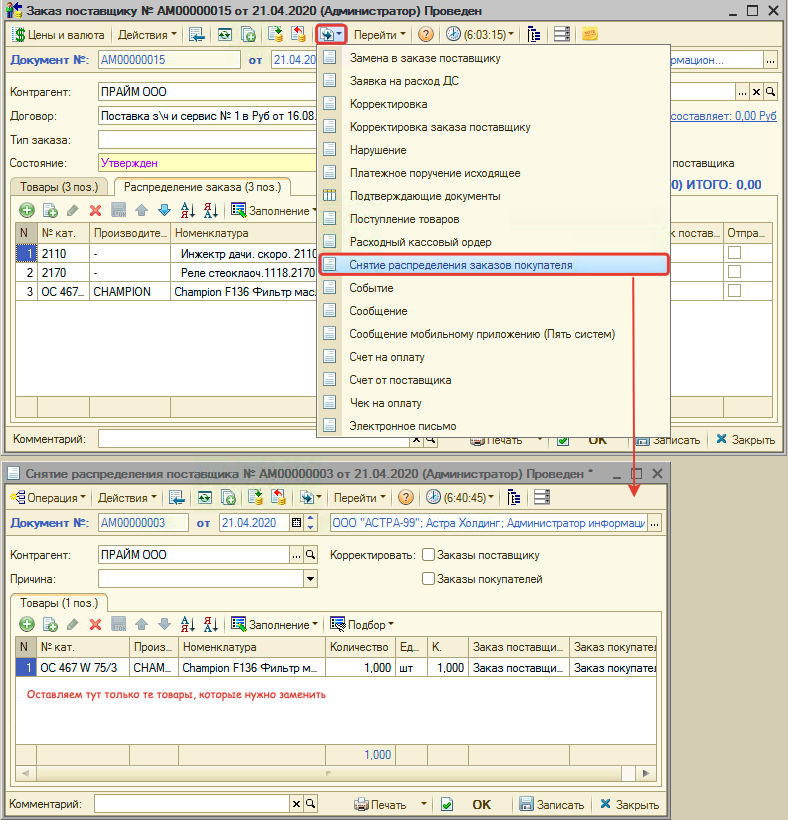The image size is (788, 820).
Task: Click the sticky note icon in top toolbar
Action: [x=590, y=35]
